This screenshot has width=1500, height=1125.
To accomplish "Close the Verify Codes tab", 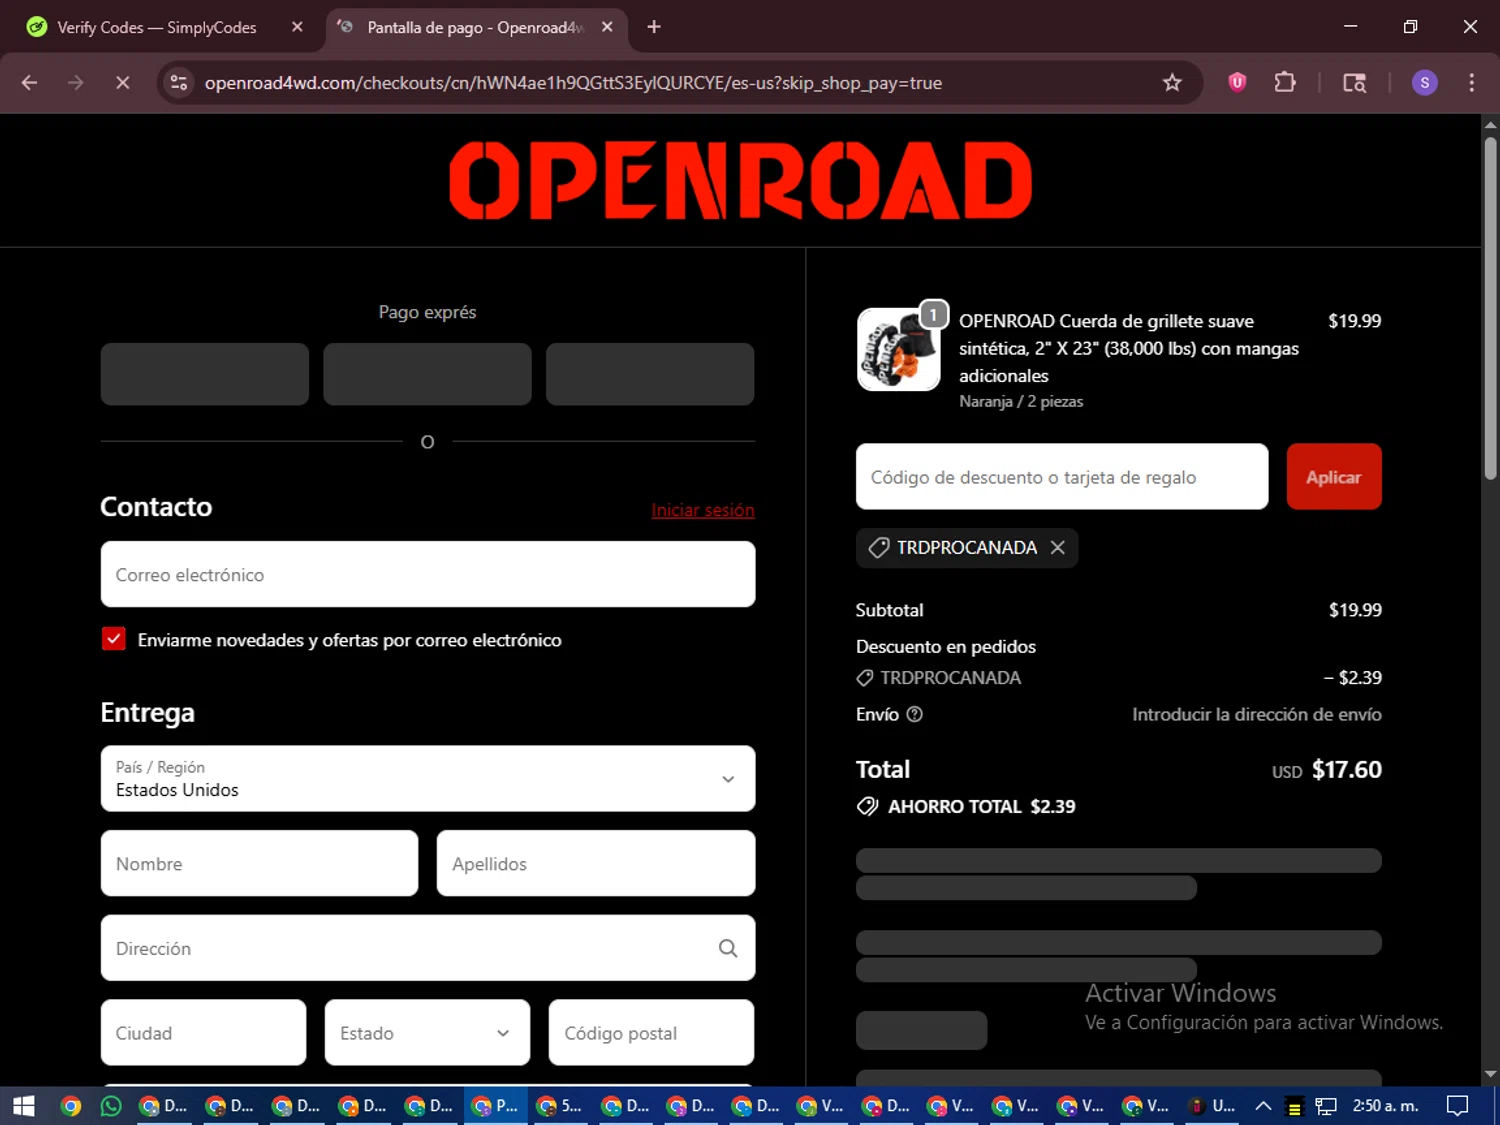I will coord(297,27).
